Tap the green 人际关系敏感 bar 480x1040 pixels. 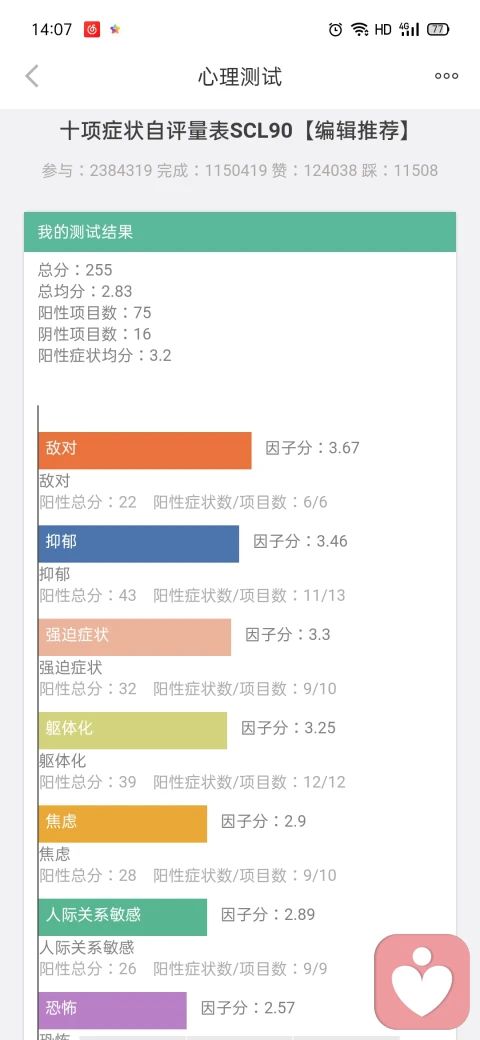[123, 917]
